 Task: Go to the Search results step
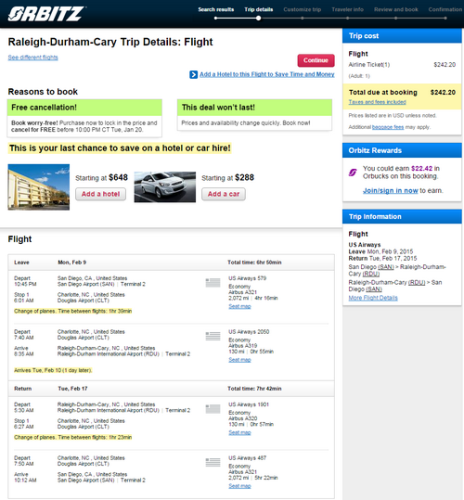pos(216,9)
